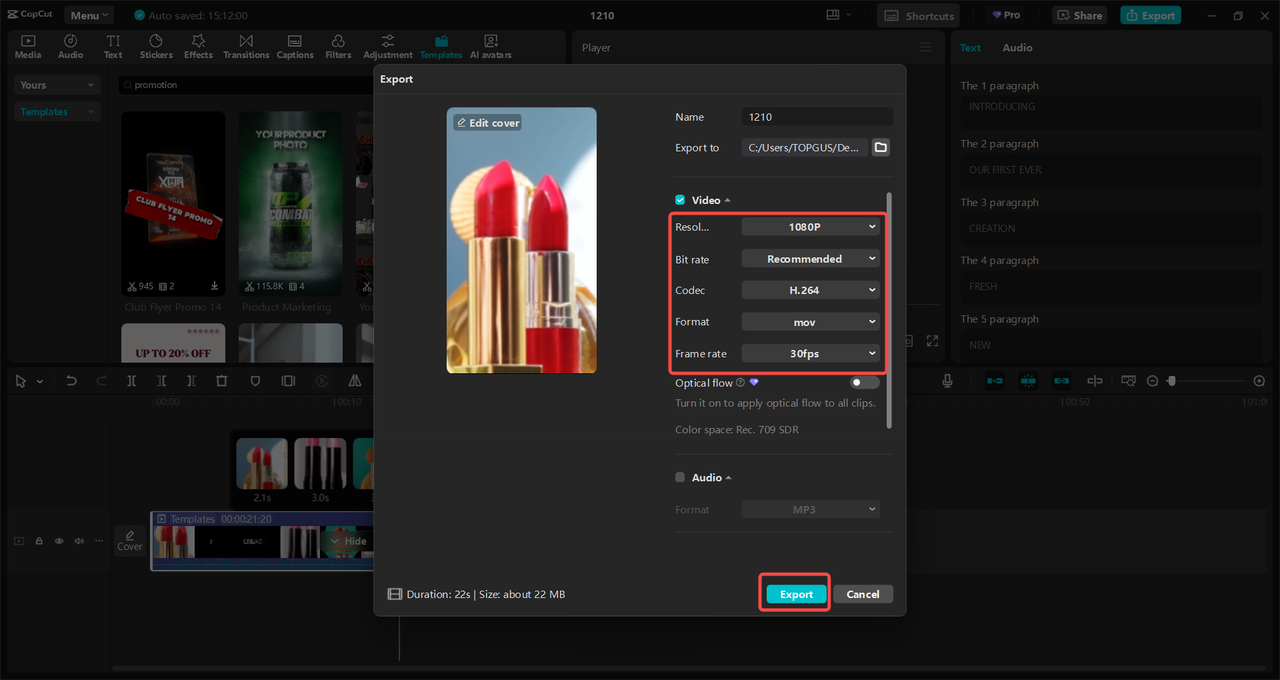Click the folder icon beside Export to path
The height and width of the screenshot is (680, 1280).
880,148
